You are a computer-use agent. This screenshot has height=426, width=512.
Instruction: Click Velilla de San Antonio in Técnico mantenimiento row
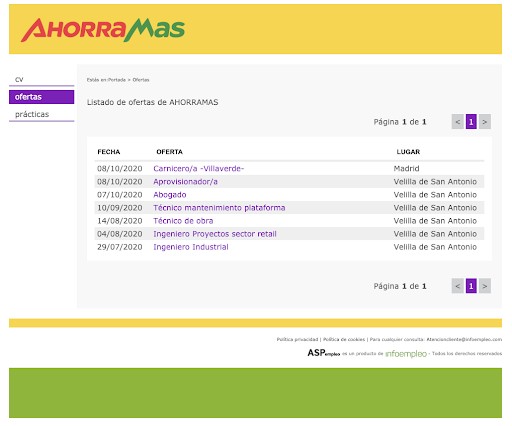click(435, 208)
